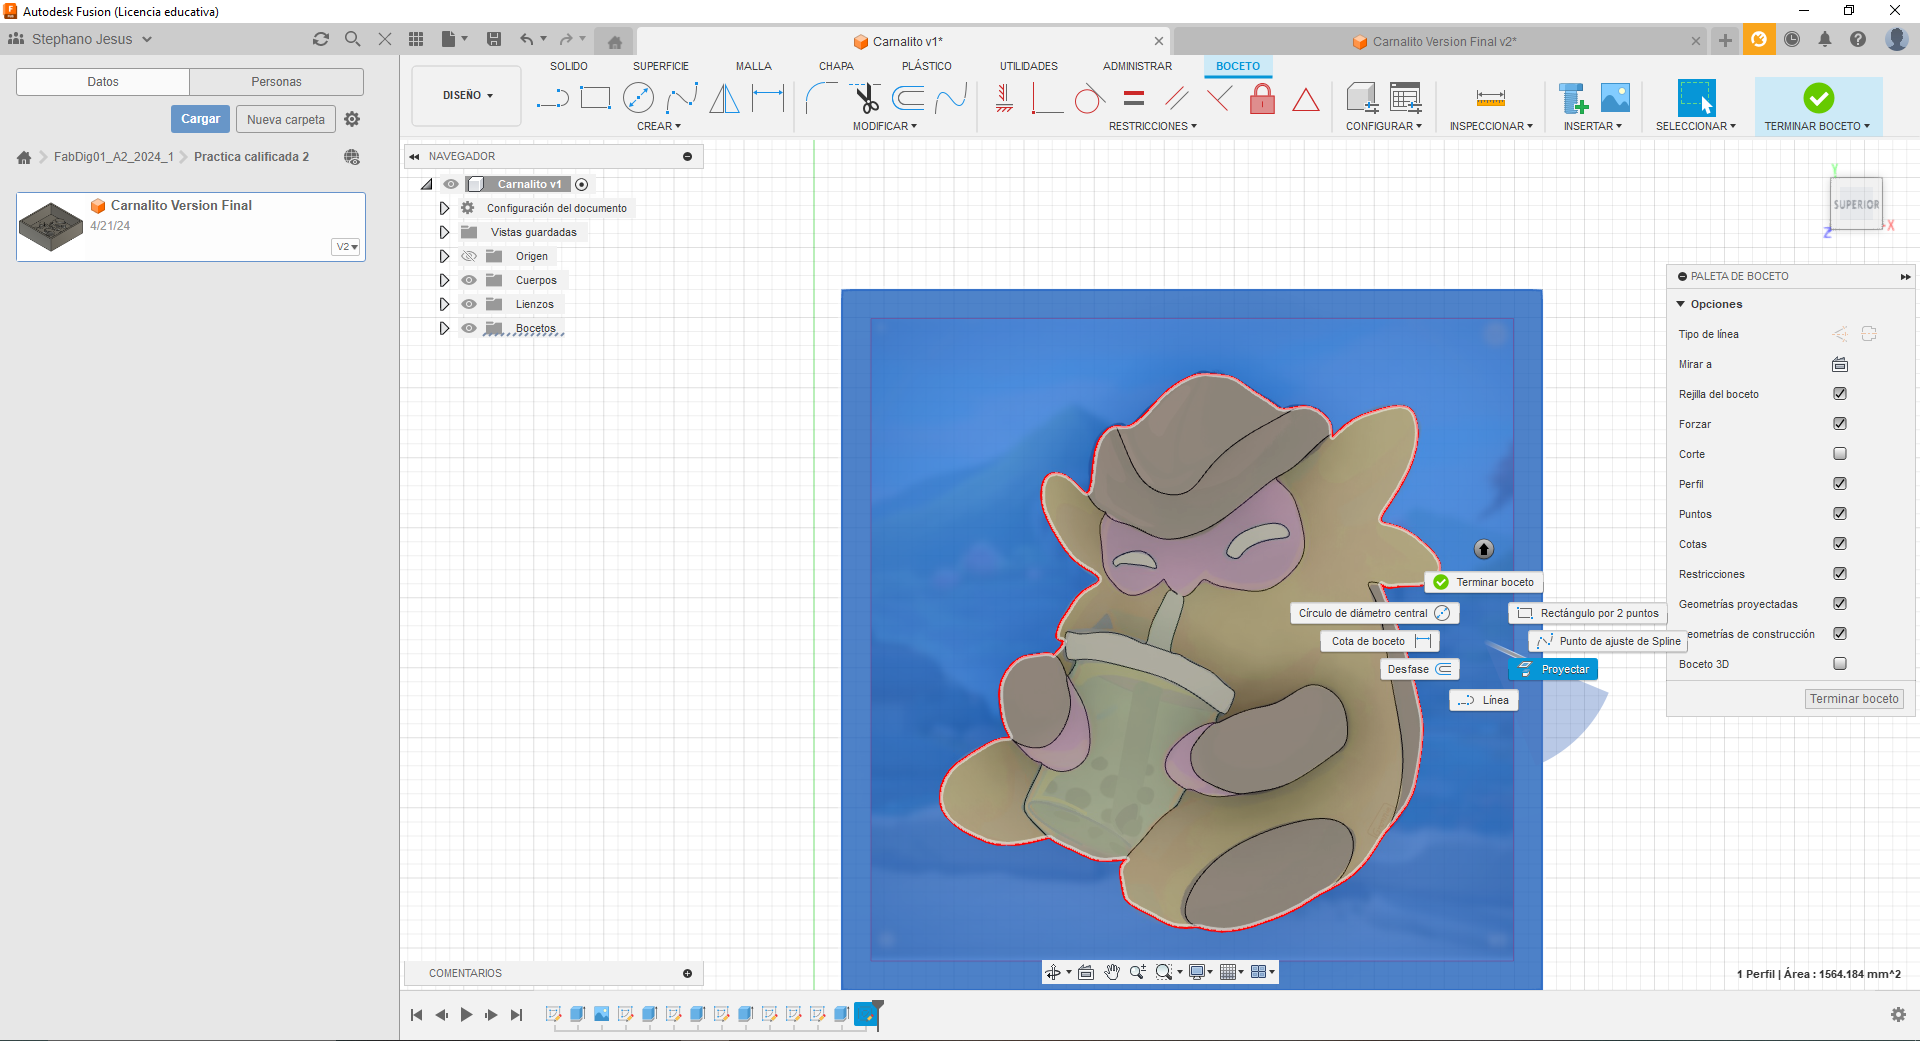Select the Orbit tool in navigation bar

pos(1053,972)
